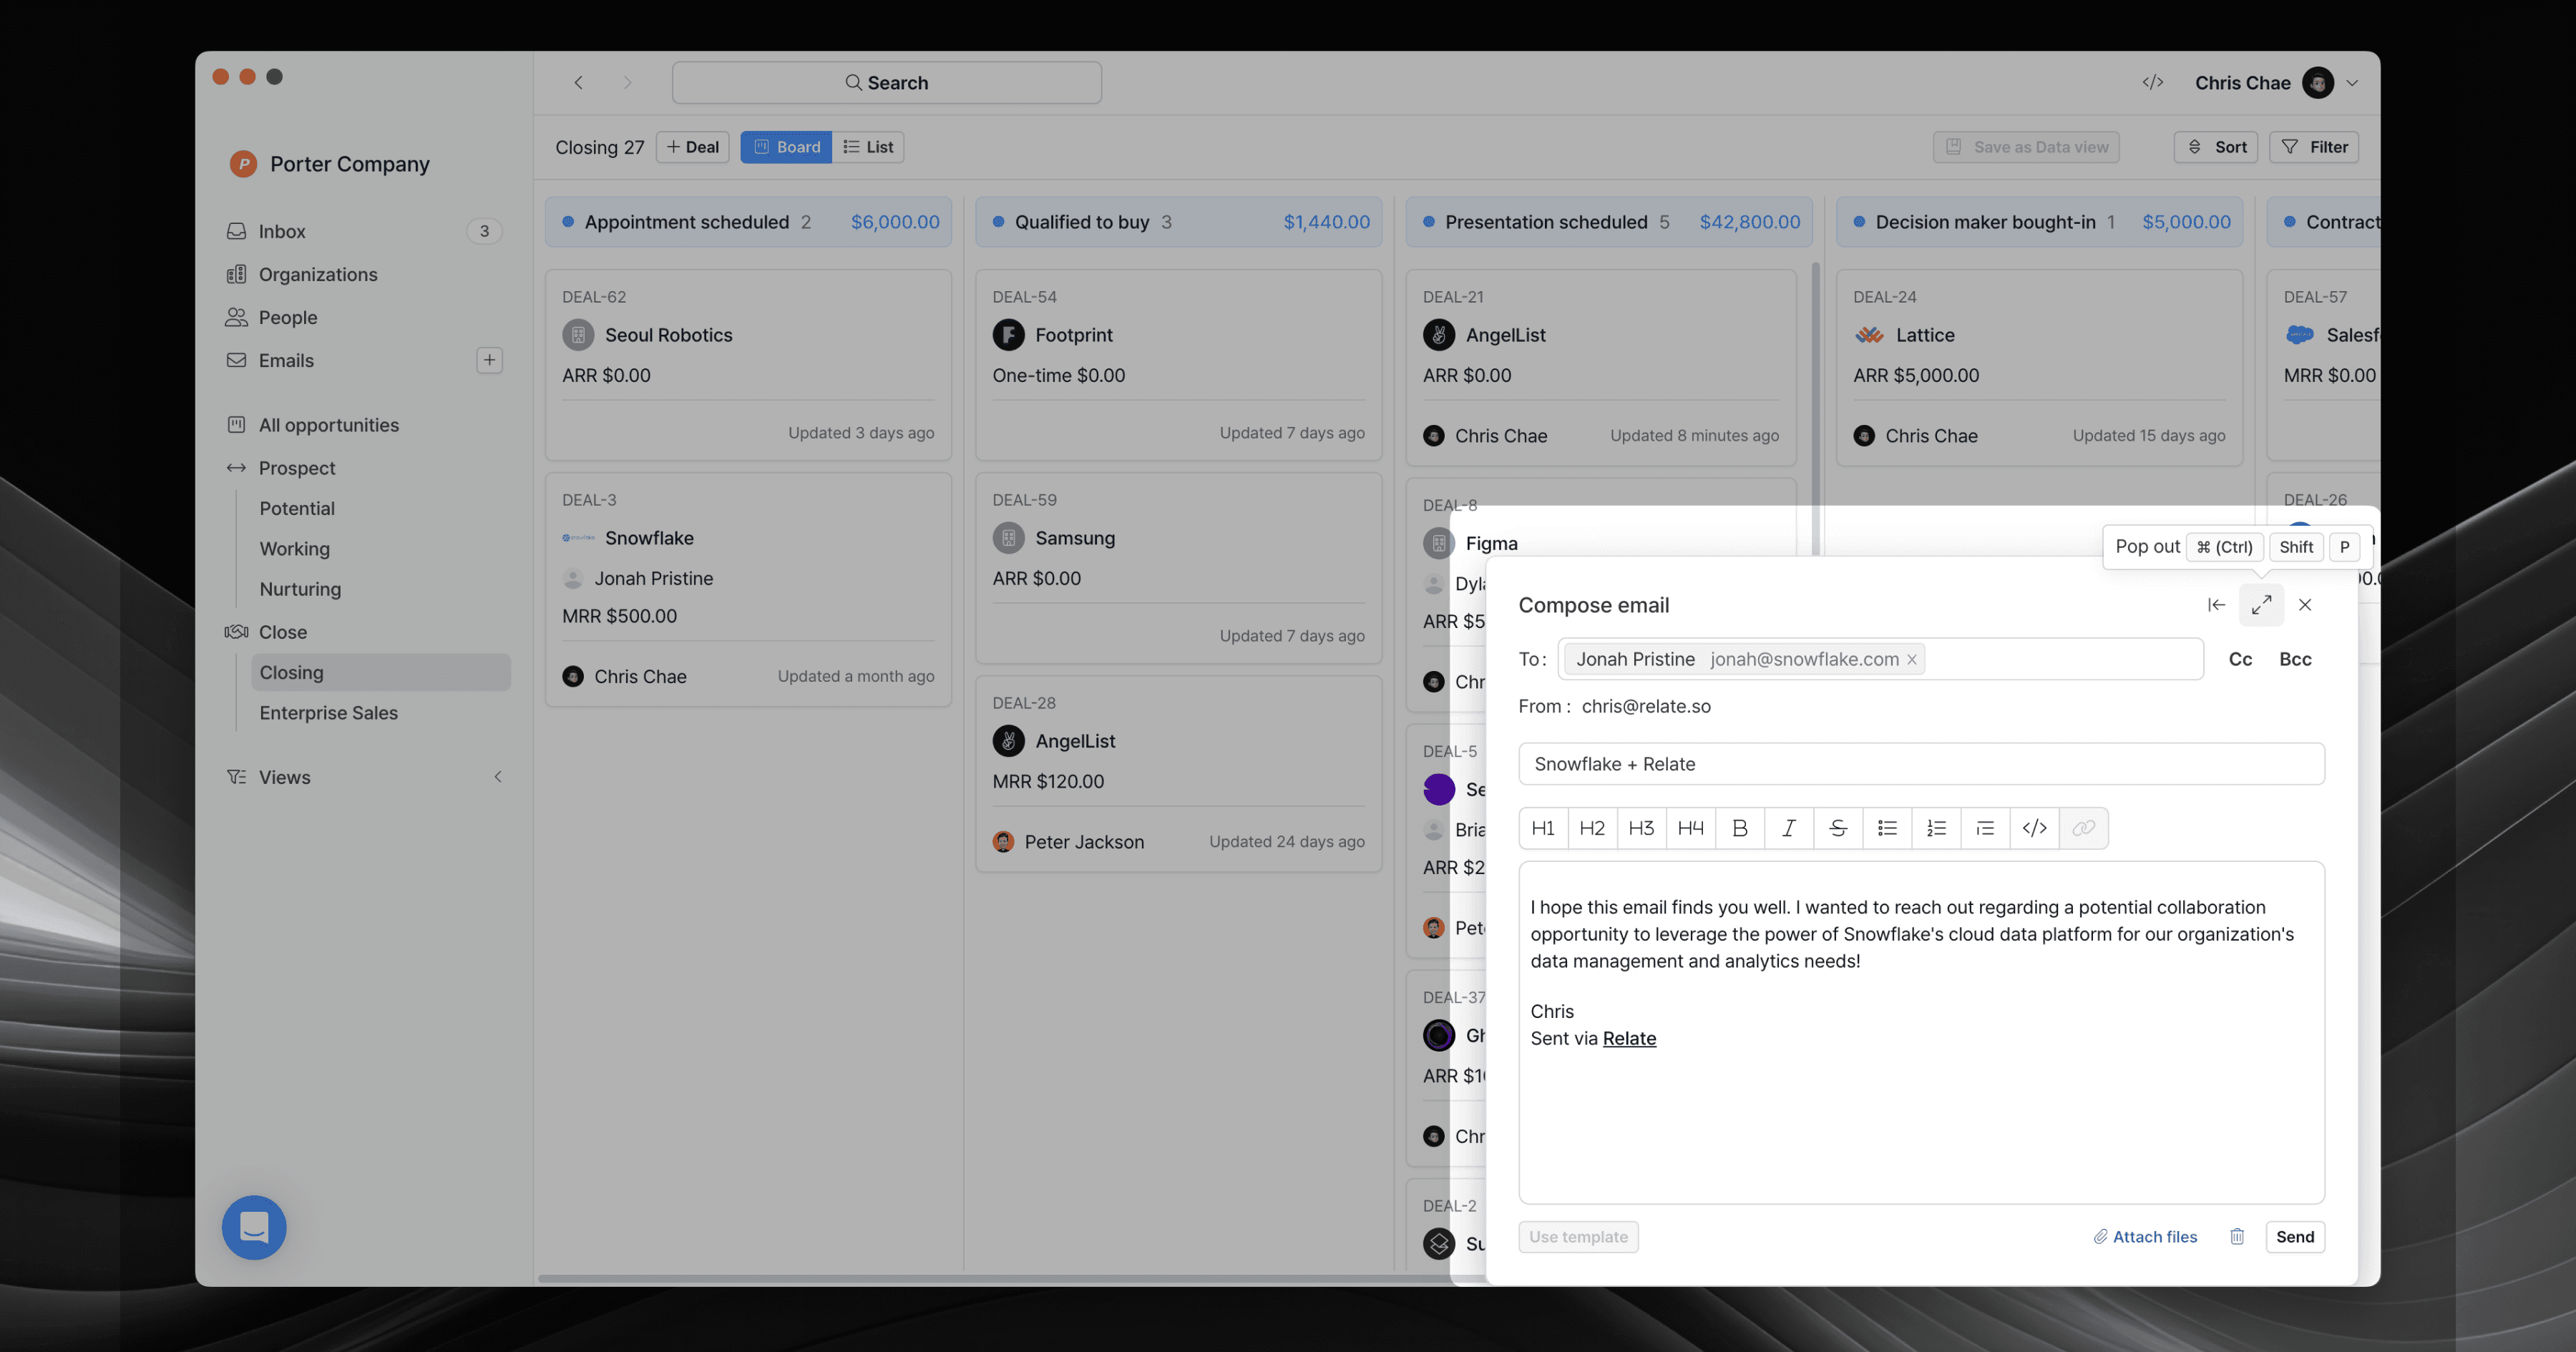Image resolution: width=2576 pixels, height=1352 pixels.
Task: Apply italic formatting to email text
Action: 1788,828
